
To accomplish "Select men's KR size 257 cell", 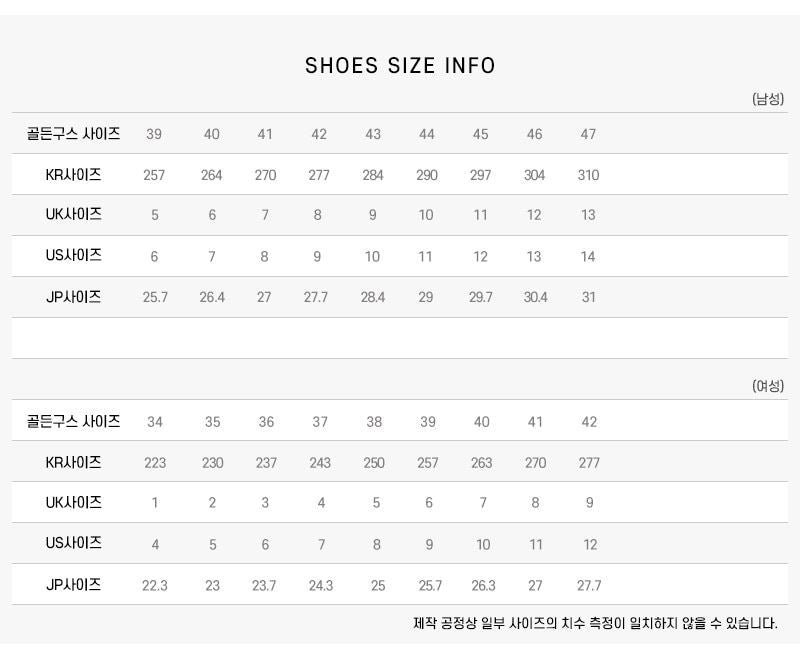I will point(154,175).
